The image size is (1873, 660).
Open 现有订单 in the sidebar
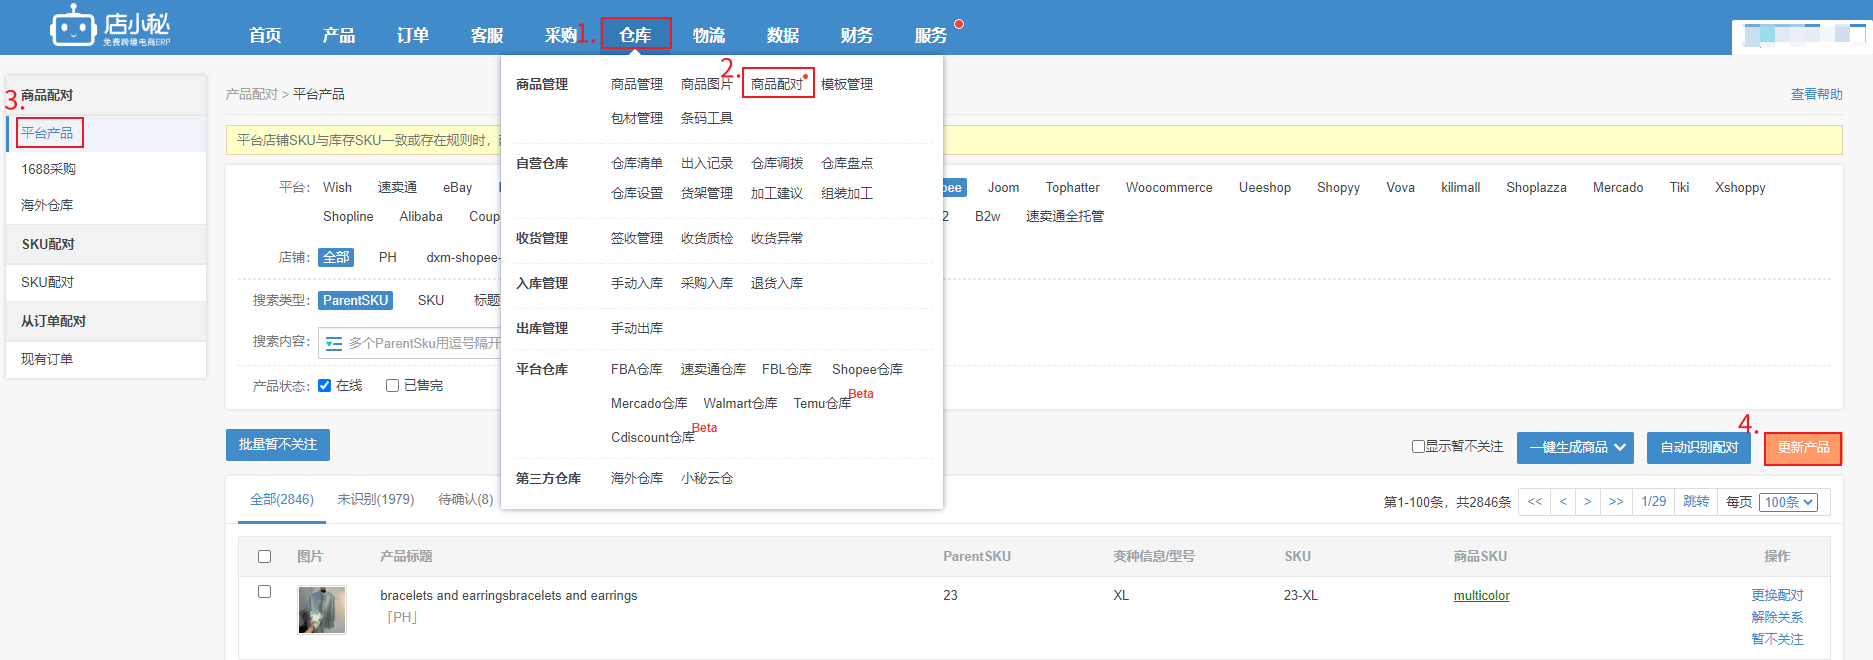(x=47, y=359)
